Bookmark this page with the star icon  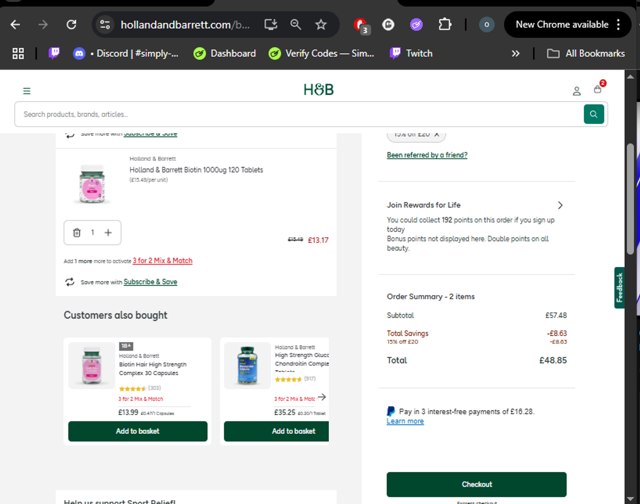pos(321,25)
